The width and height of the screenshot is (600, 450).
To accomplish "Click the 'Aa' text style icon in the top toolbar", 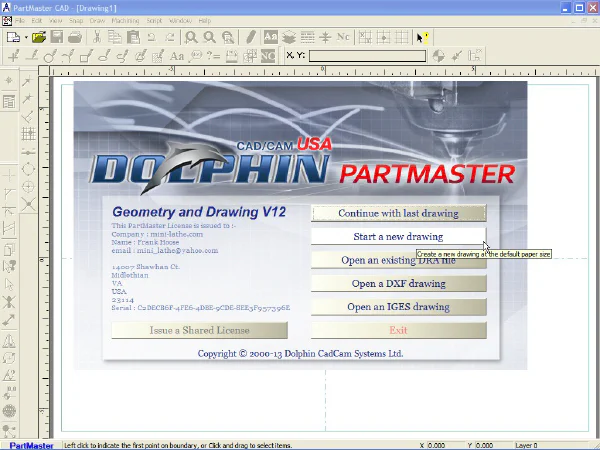I will pyautogui.click(x=271, y=37).
